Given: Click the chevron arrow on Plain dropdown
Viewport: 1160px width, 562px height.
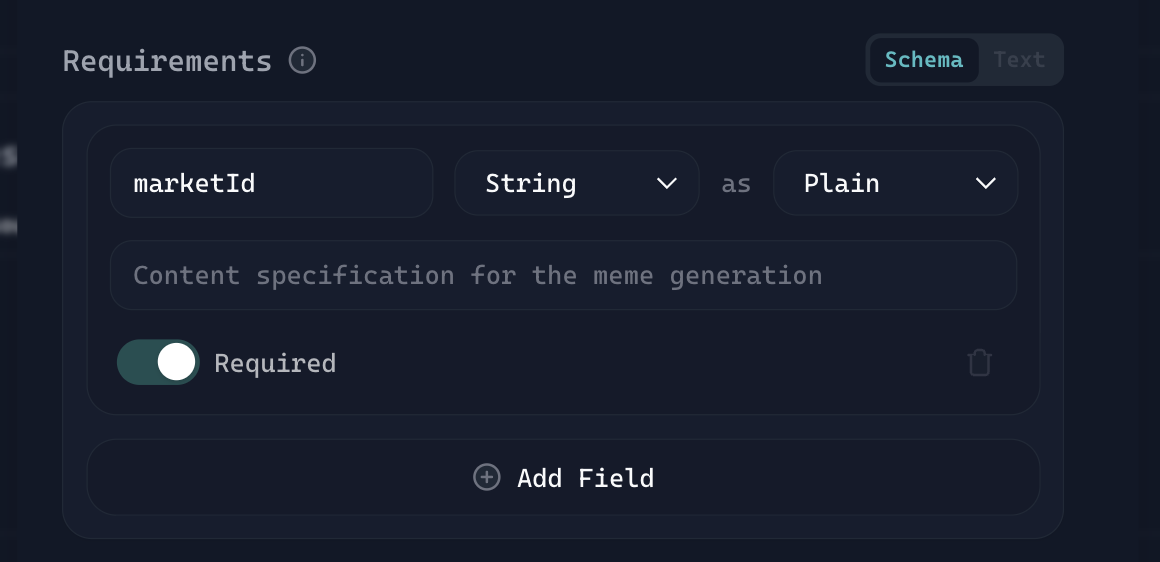Looking at the screenshot, I should (985, 183).
